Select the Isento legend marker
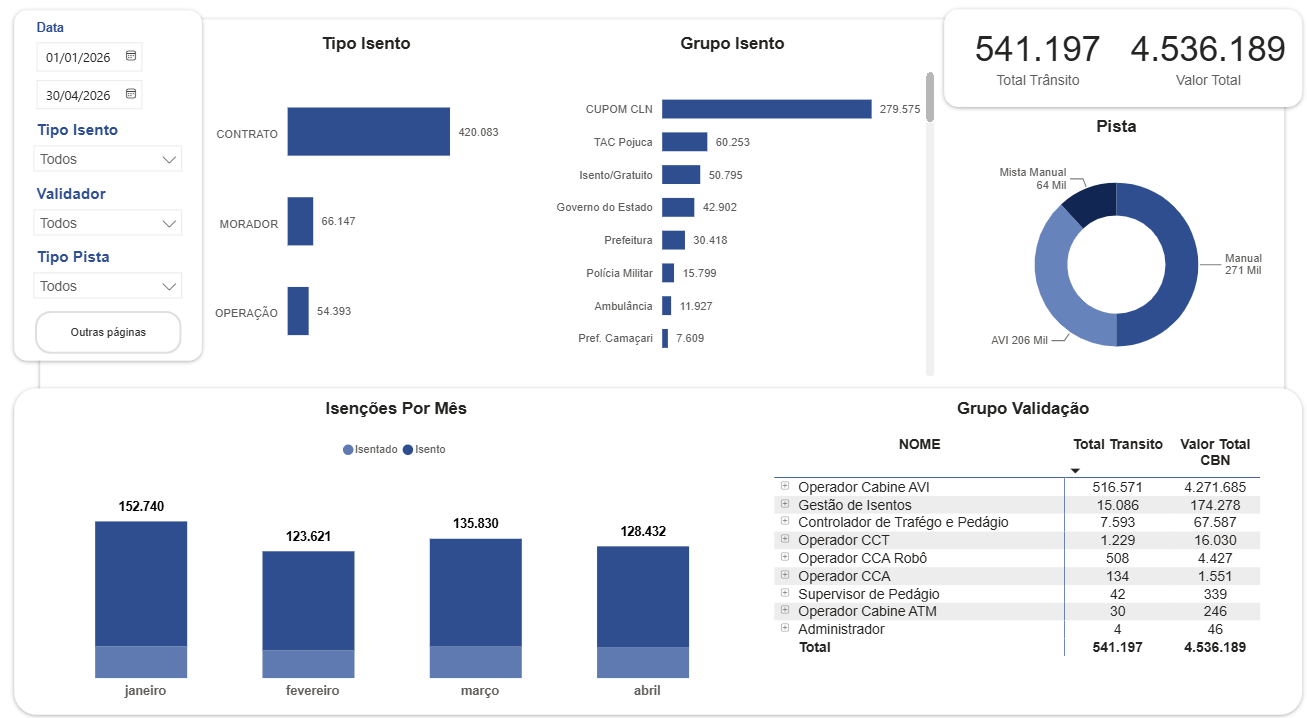The height and width of the screenshot is (718, 1307). tap(408, 450)
